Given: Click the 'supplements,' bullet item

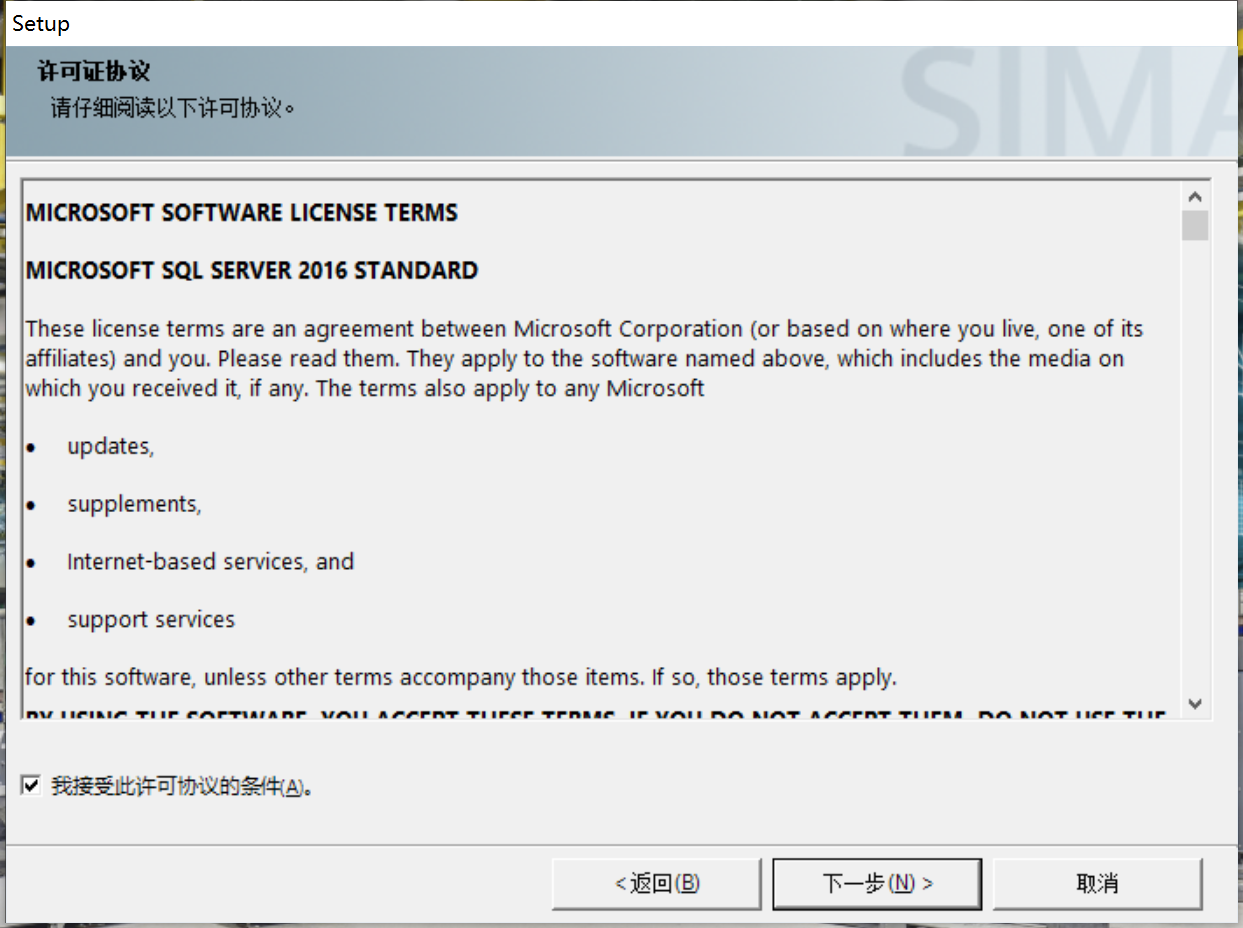Looking at the screenshot, I should pyautogui.click(x=134, y=505).
